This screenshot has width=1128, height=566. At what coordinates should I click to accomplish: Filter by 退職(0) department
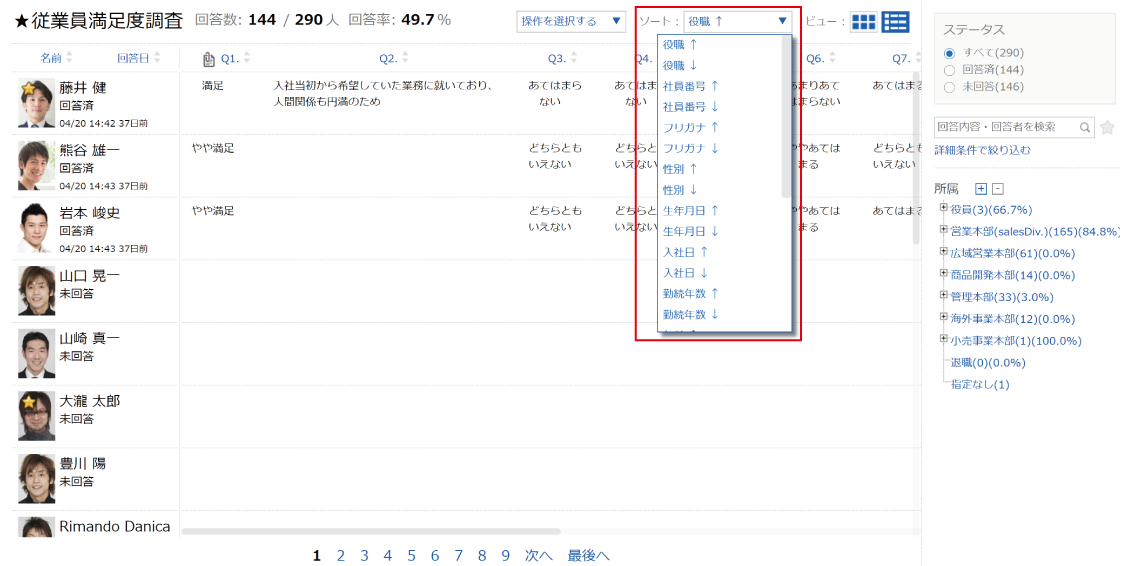pos(988,362)
